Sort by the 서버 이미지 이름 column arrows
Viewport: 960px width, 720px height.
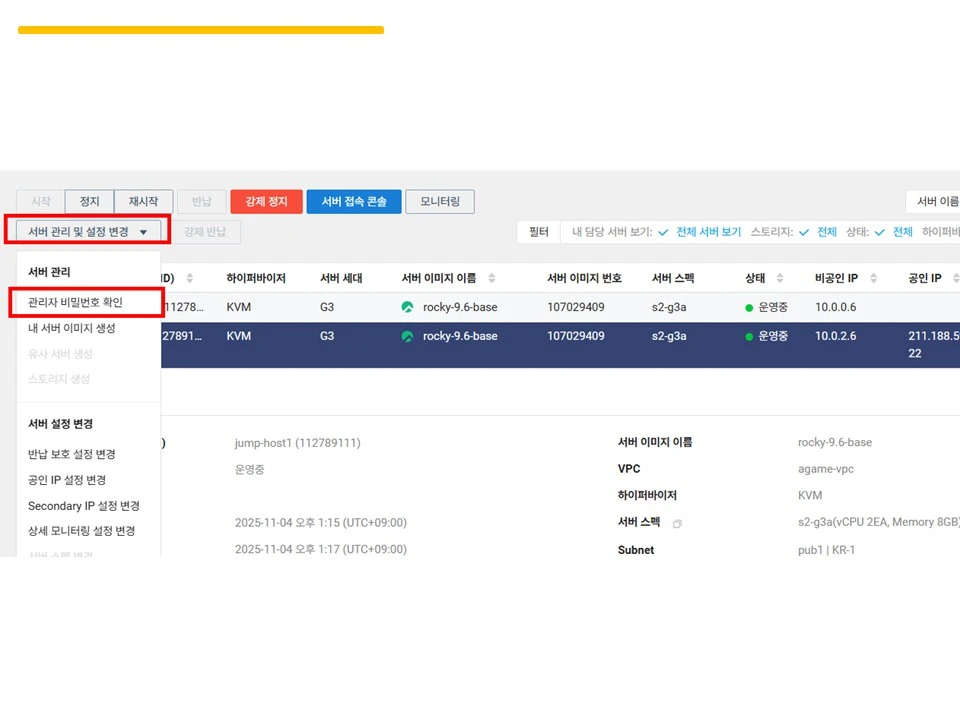tap(492, 278)
